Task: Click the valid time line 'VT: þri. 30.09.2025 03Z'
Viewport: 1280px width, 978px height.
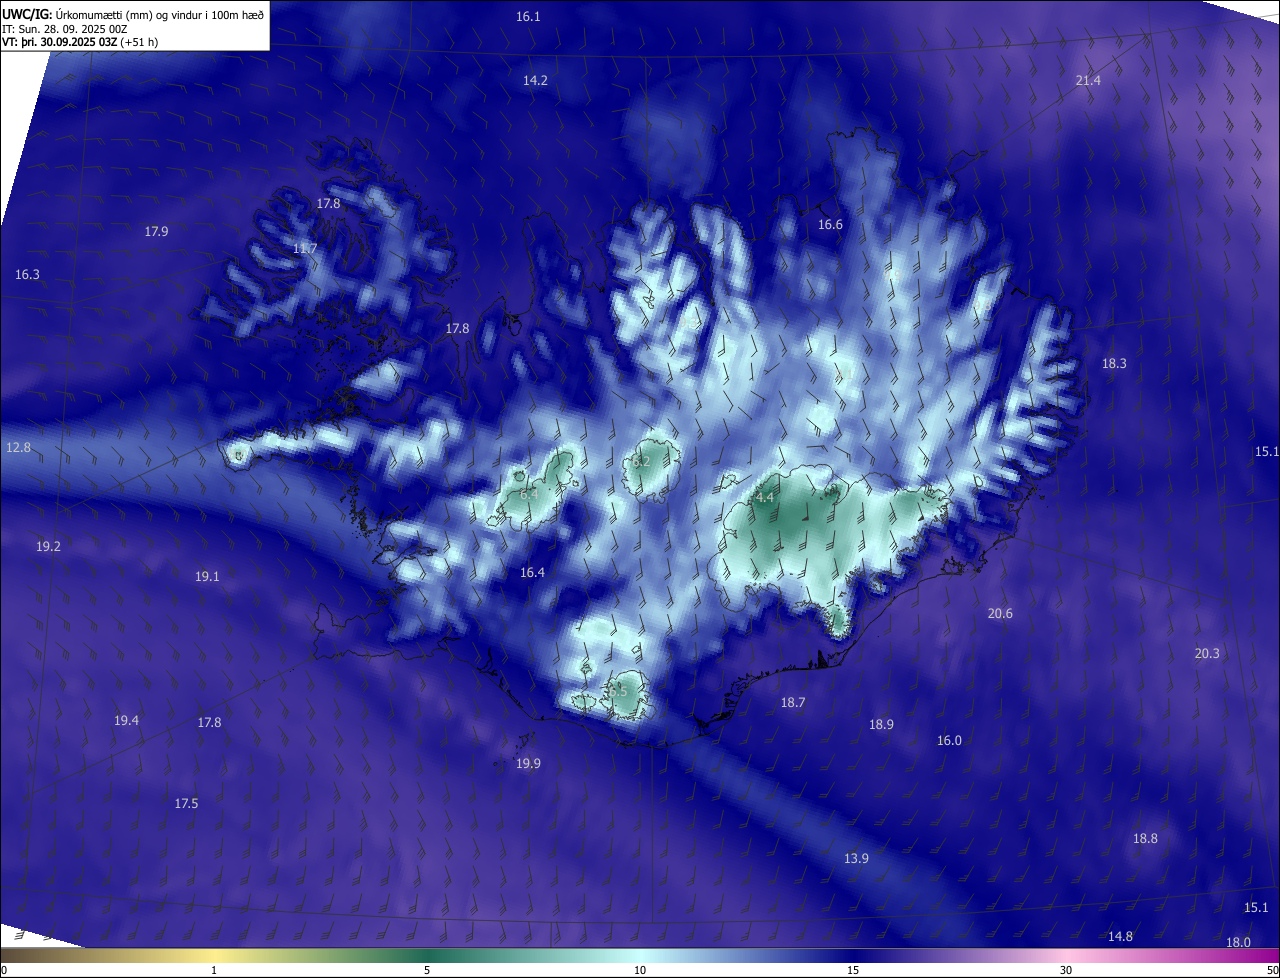Action: coord(61,42)
